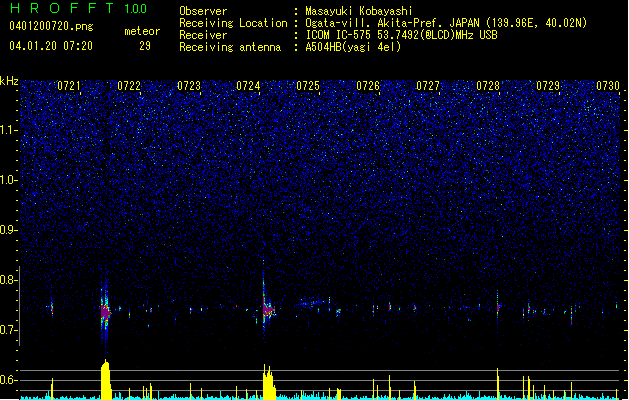Select observer name Masayuki Kobayashi
This screenshot has height=400, width=629.
coord(359,11)
